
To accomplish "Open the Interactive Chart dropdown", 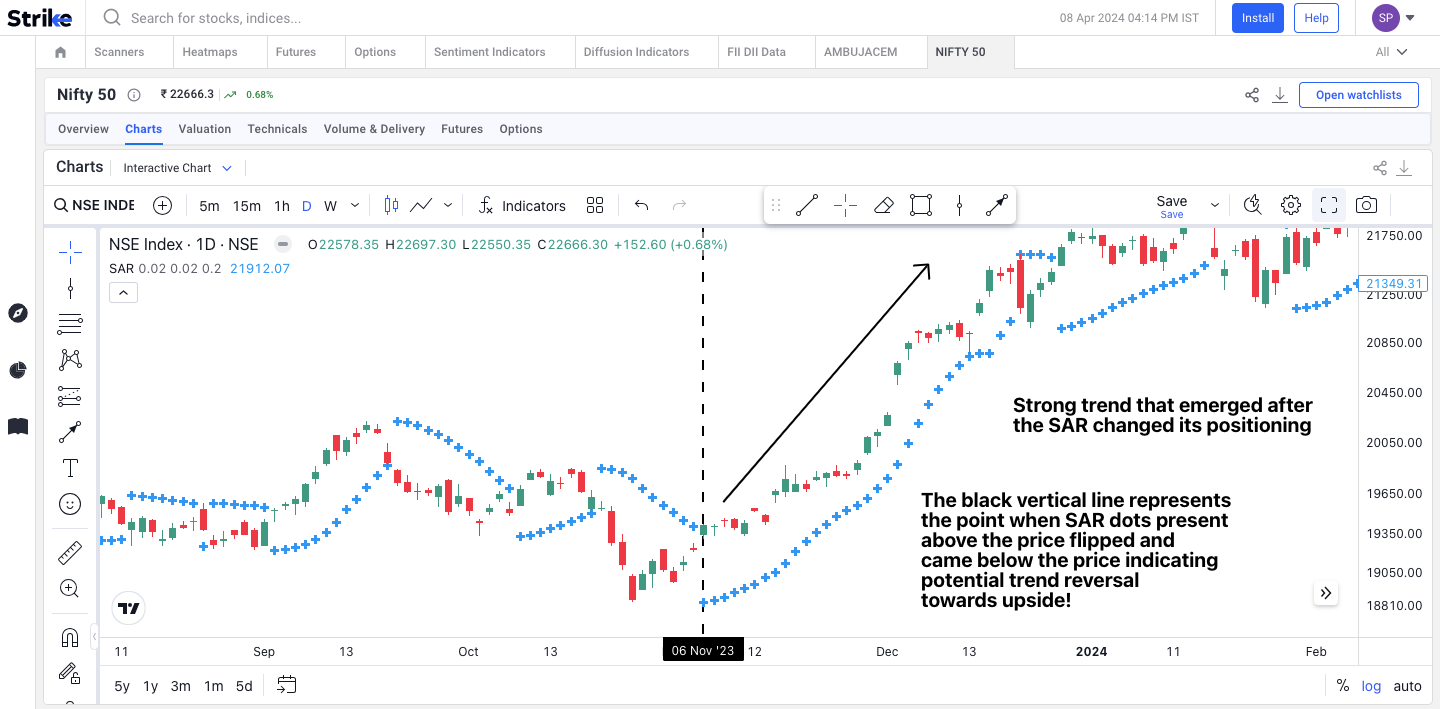I will (x=177, y=168).
